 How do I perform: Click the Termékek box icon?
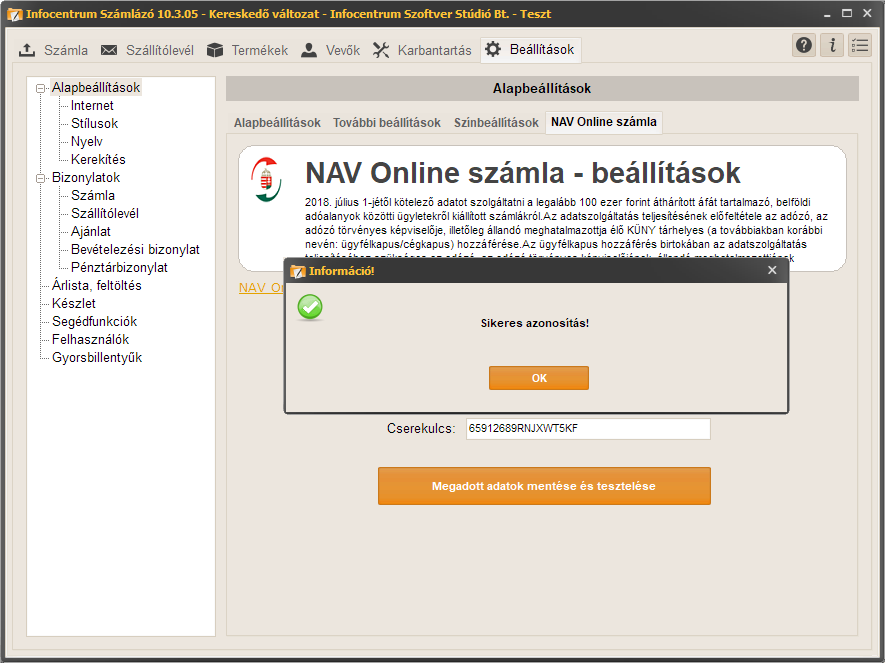[214, 50]
